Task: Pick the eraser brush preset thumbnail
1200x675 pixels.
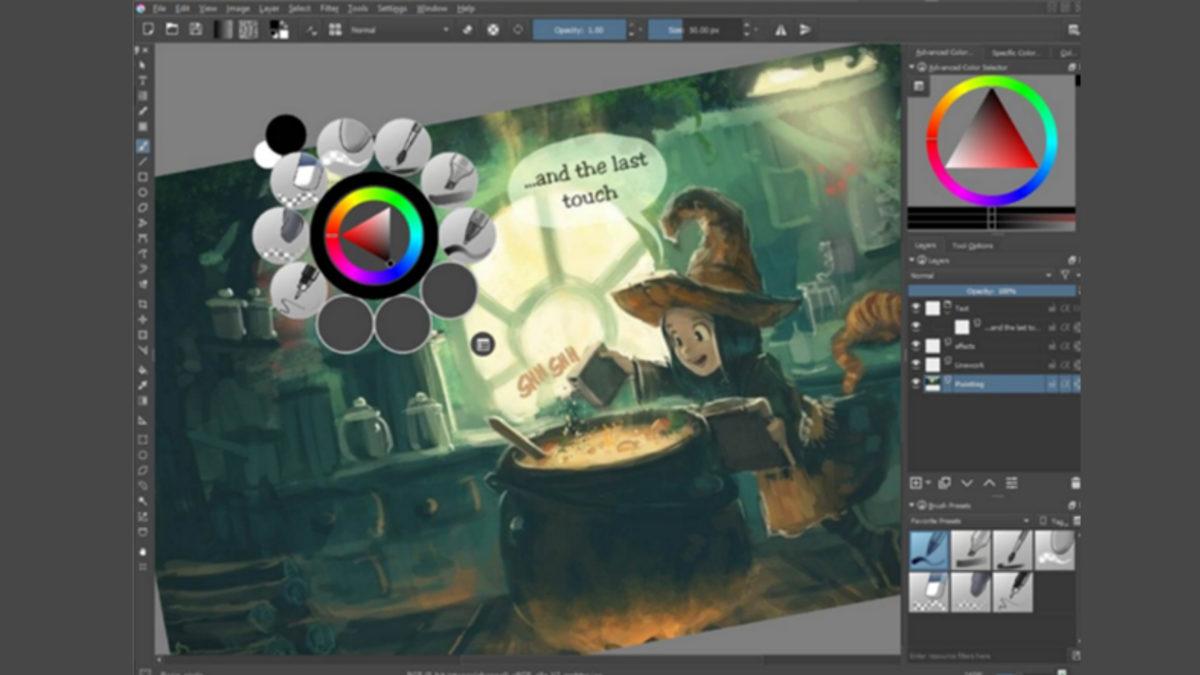Action: coord(928,590)
